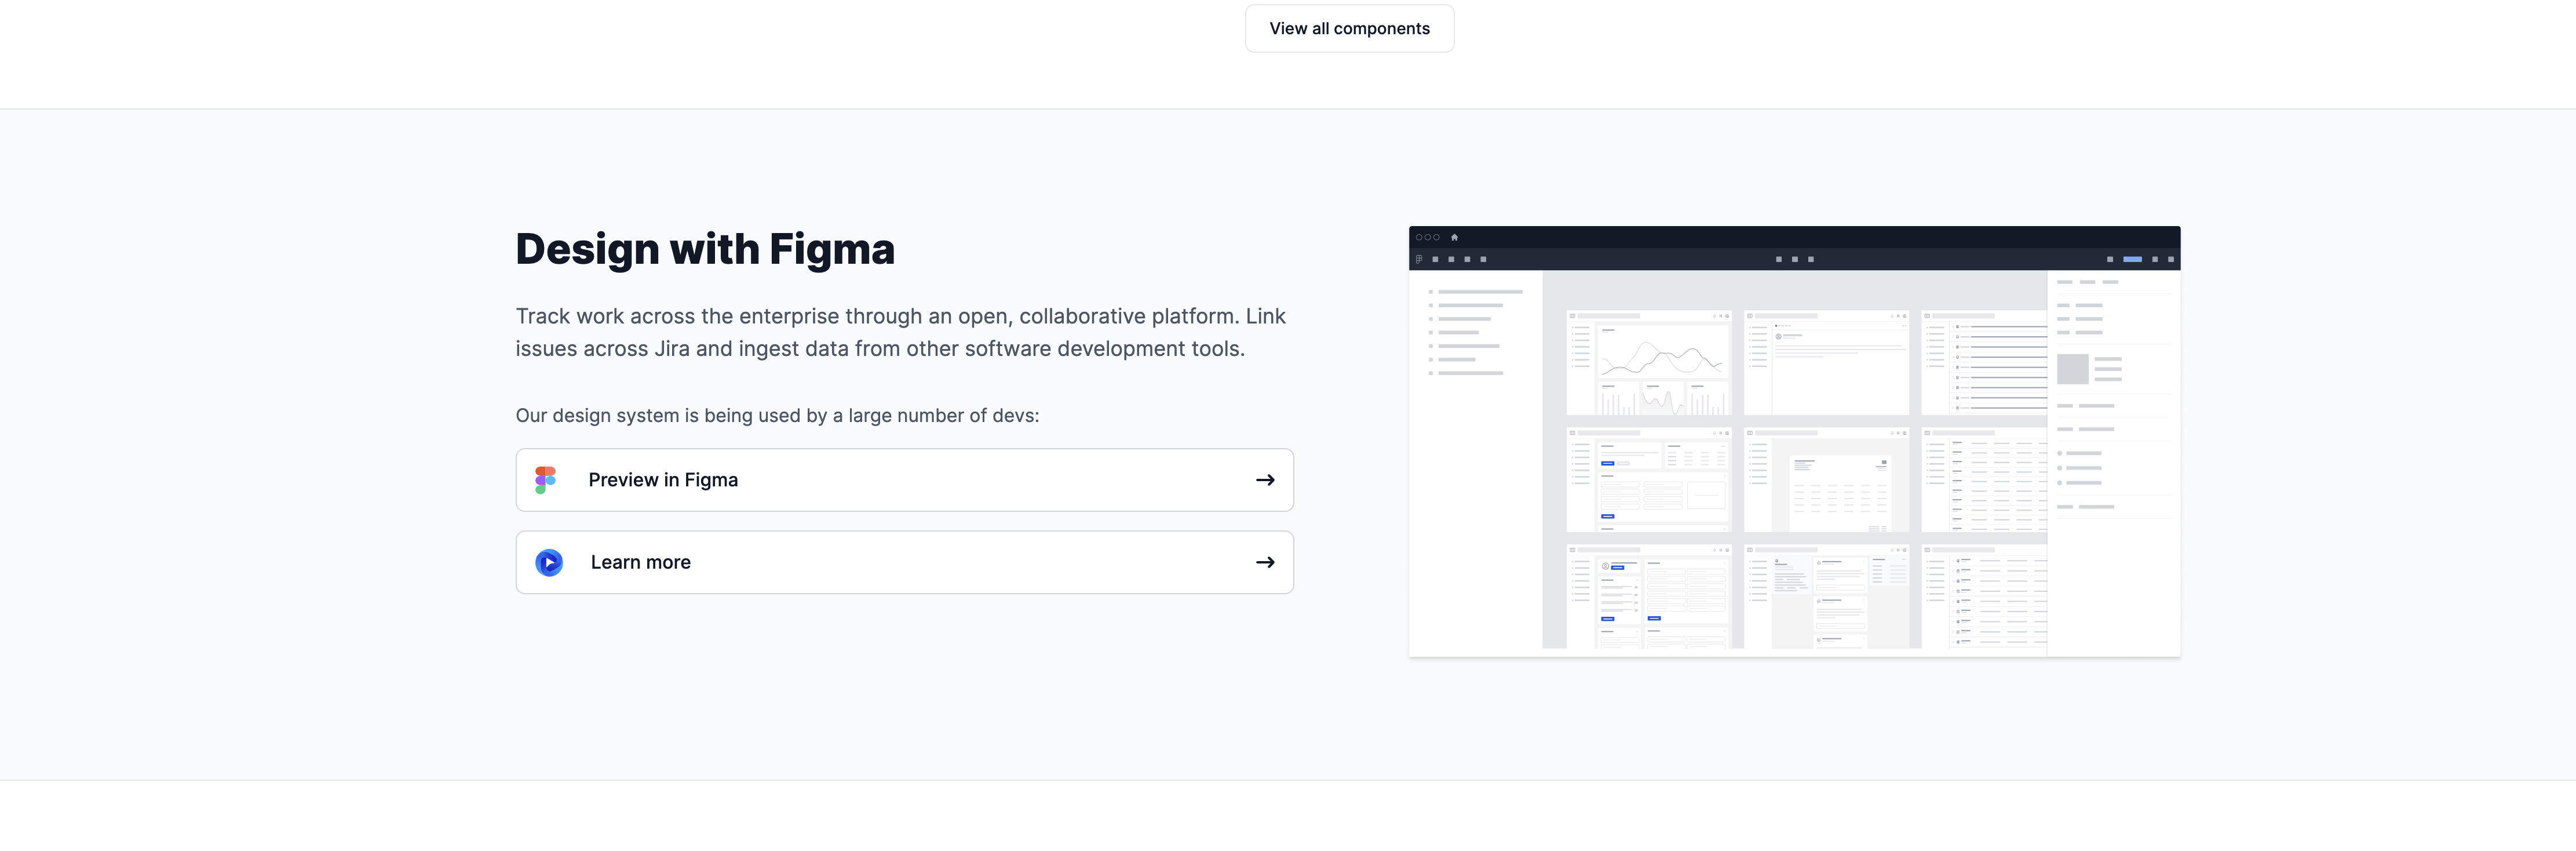Image resolution: width=2576 pixels, height=851 pixels.
Task: Click the arrow on the Preview in Figma card
Action: [1265, 480]
